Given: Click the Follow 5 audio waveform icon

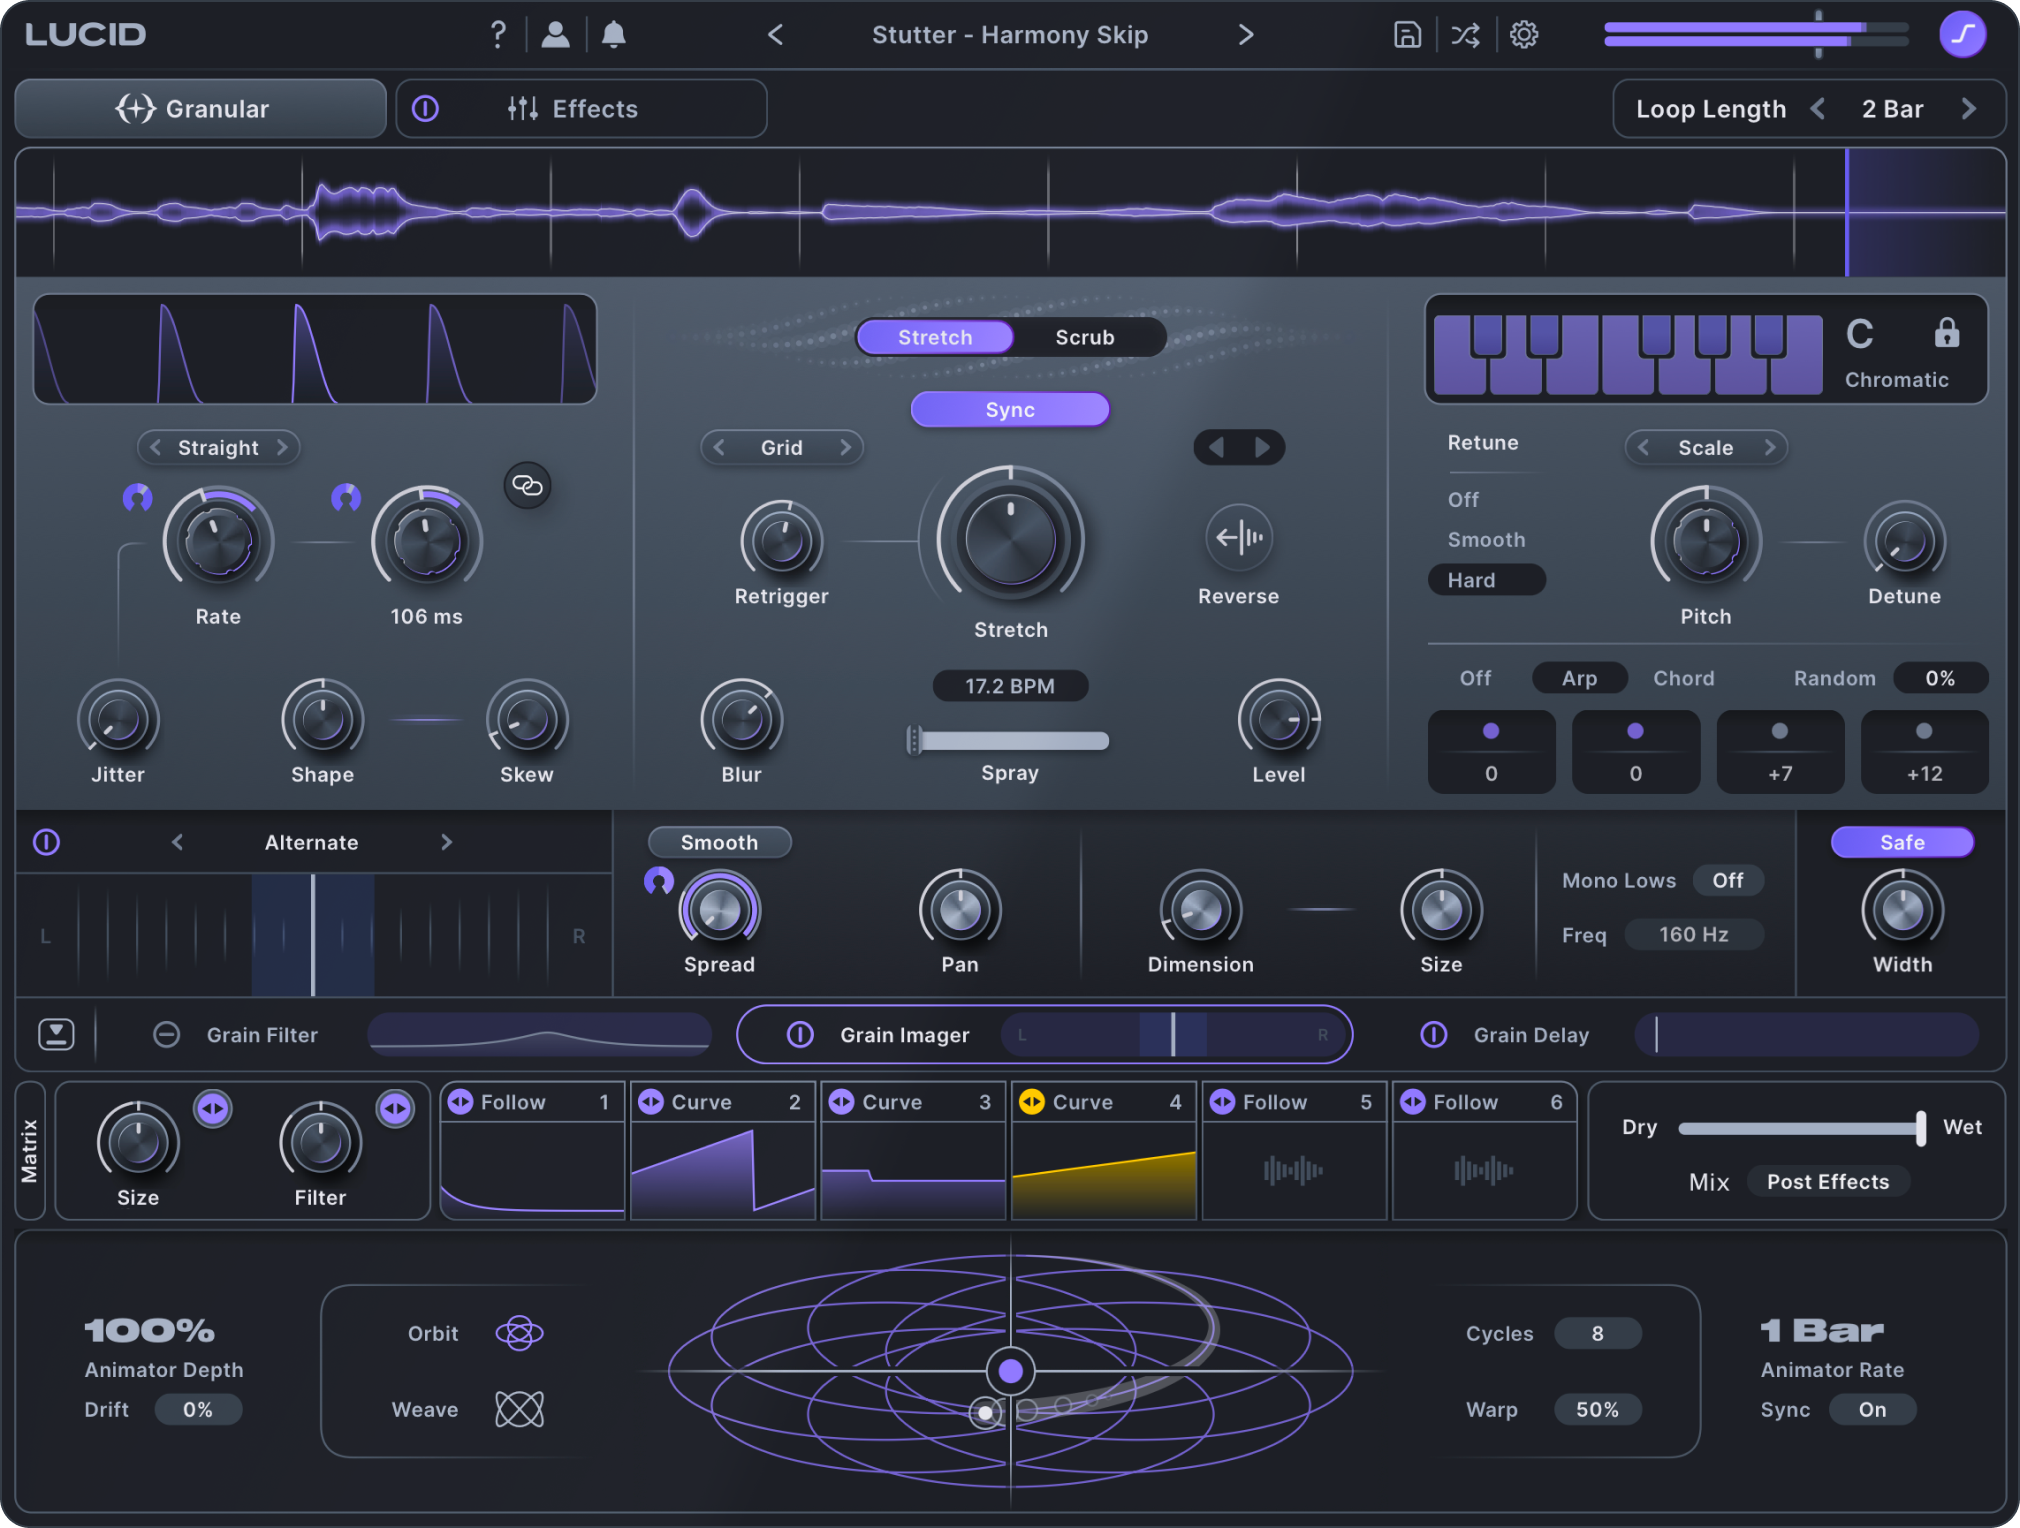Looking at the screenshot, I should (1293, 1170).
